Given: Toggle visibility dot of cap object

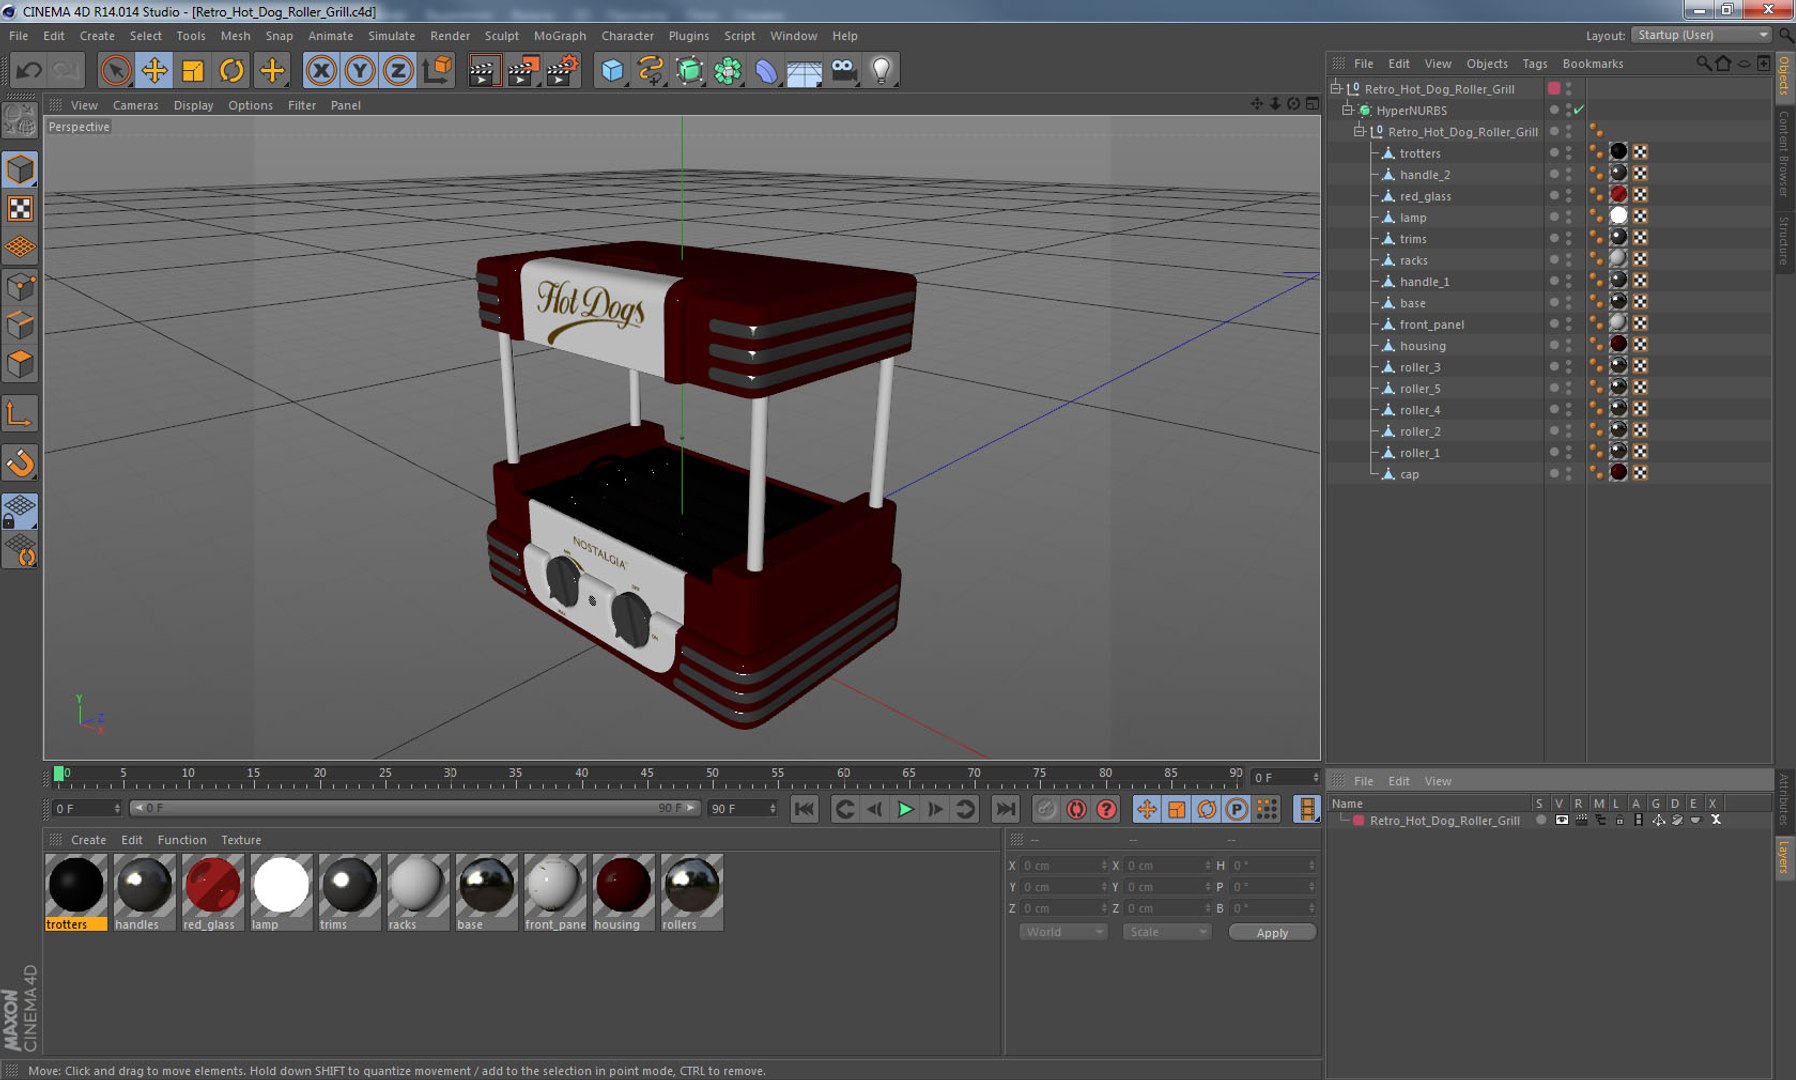Looking at the screenshot, I should coord(1554,473).
